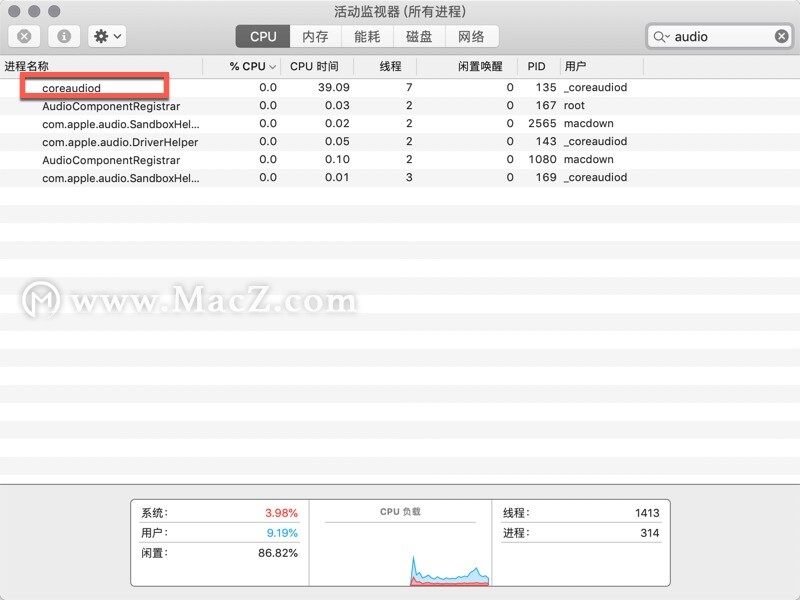
Task: Click the 用户 blue percentage value
Action: 284,532
